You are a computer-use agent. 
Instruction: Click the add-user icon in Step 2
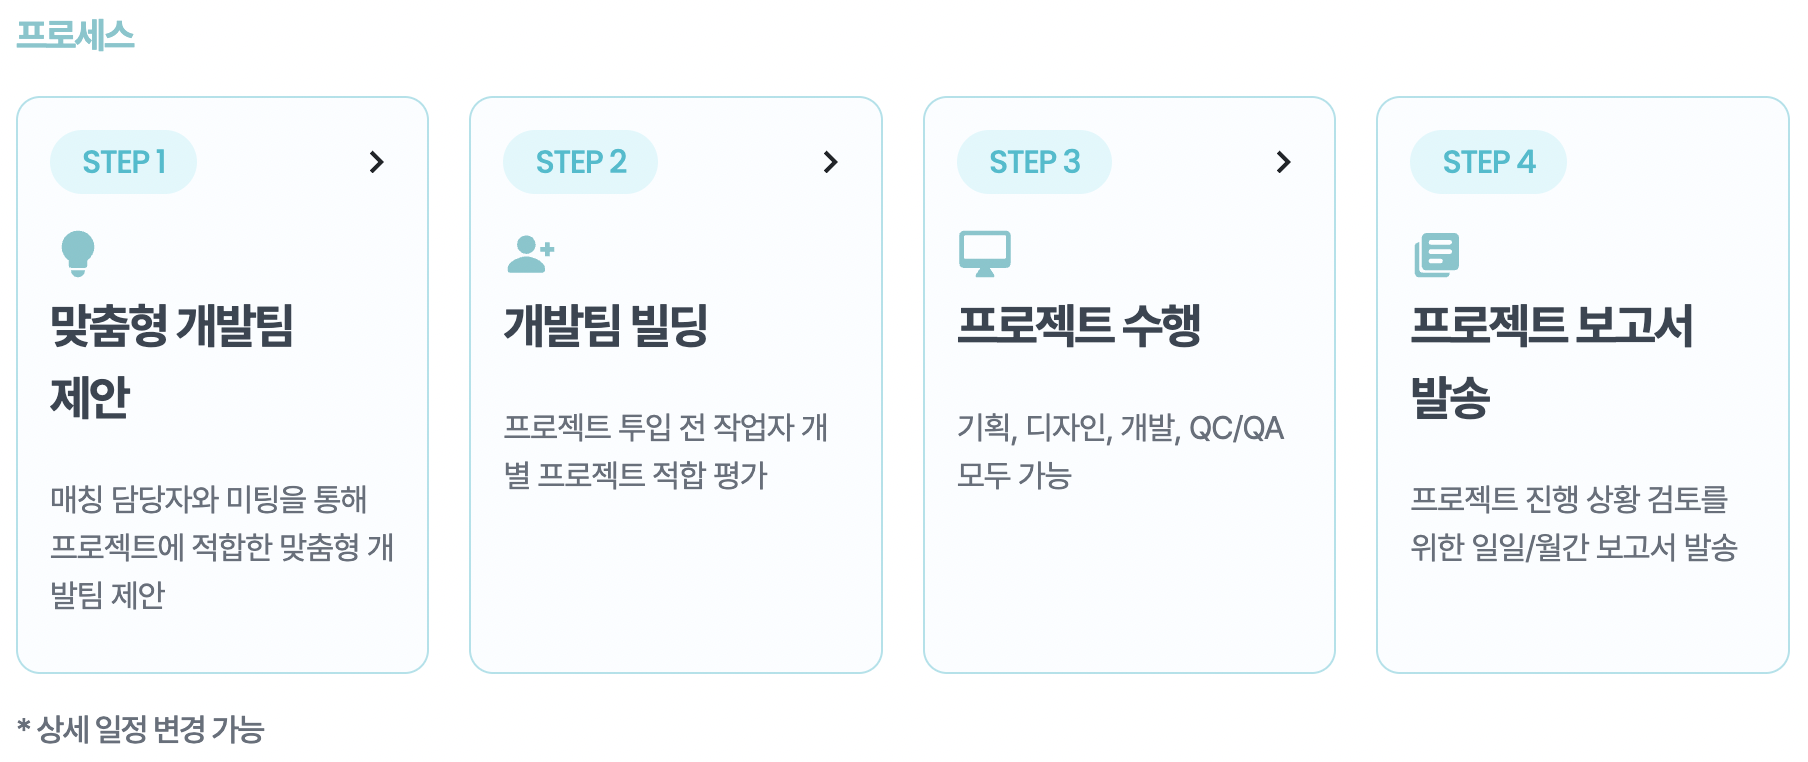(x=530, y=254)
